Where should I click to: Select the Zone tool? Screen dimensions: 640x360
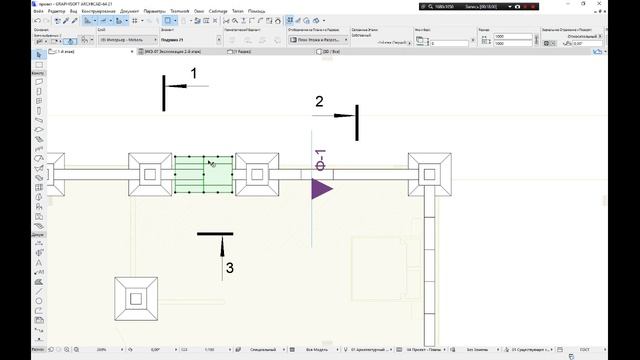tap(39, 216)
